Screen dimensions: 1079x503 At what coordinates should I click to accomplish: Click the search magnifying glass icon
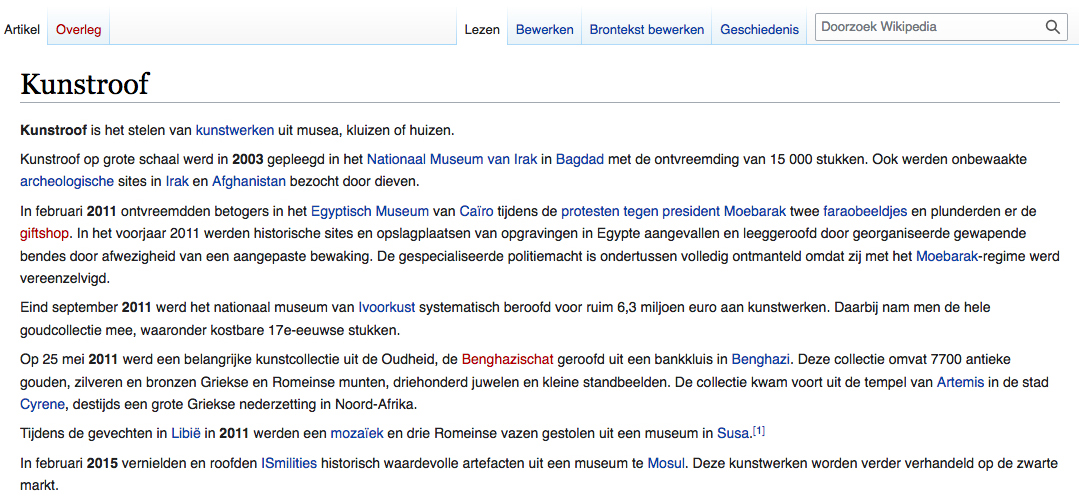(x=1053, y=27)
